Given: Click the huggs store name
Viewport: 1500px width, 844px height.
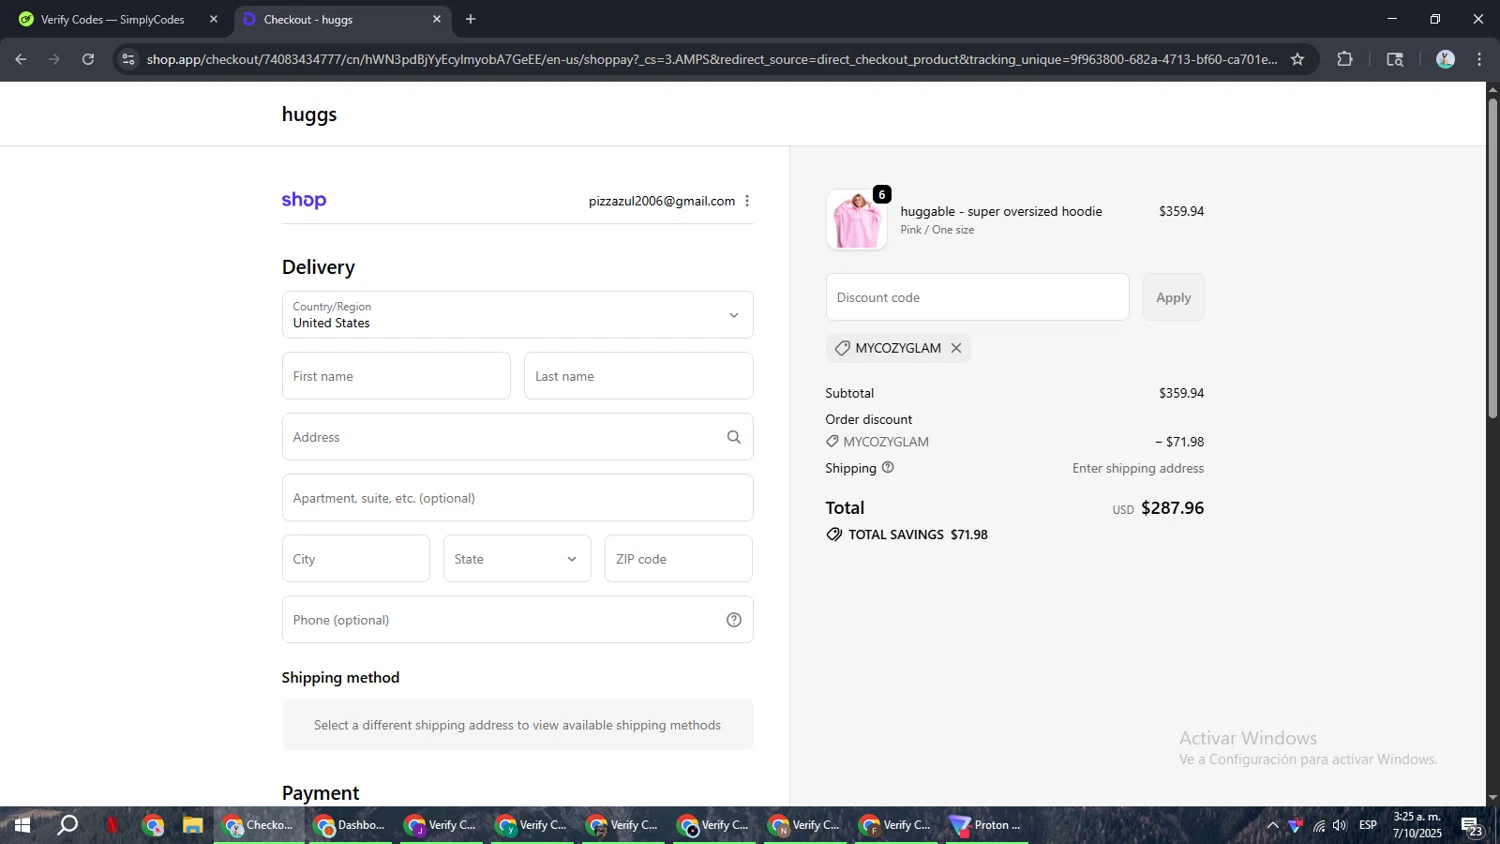Looking at the screenshot, I should click(309, 115).
